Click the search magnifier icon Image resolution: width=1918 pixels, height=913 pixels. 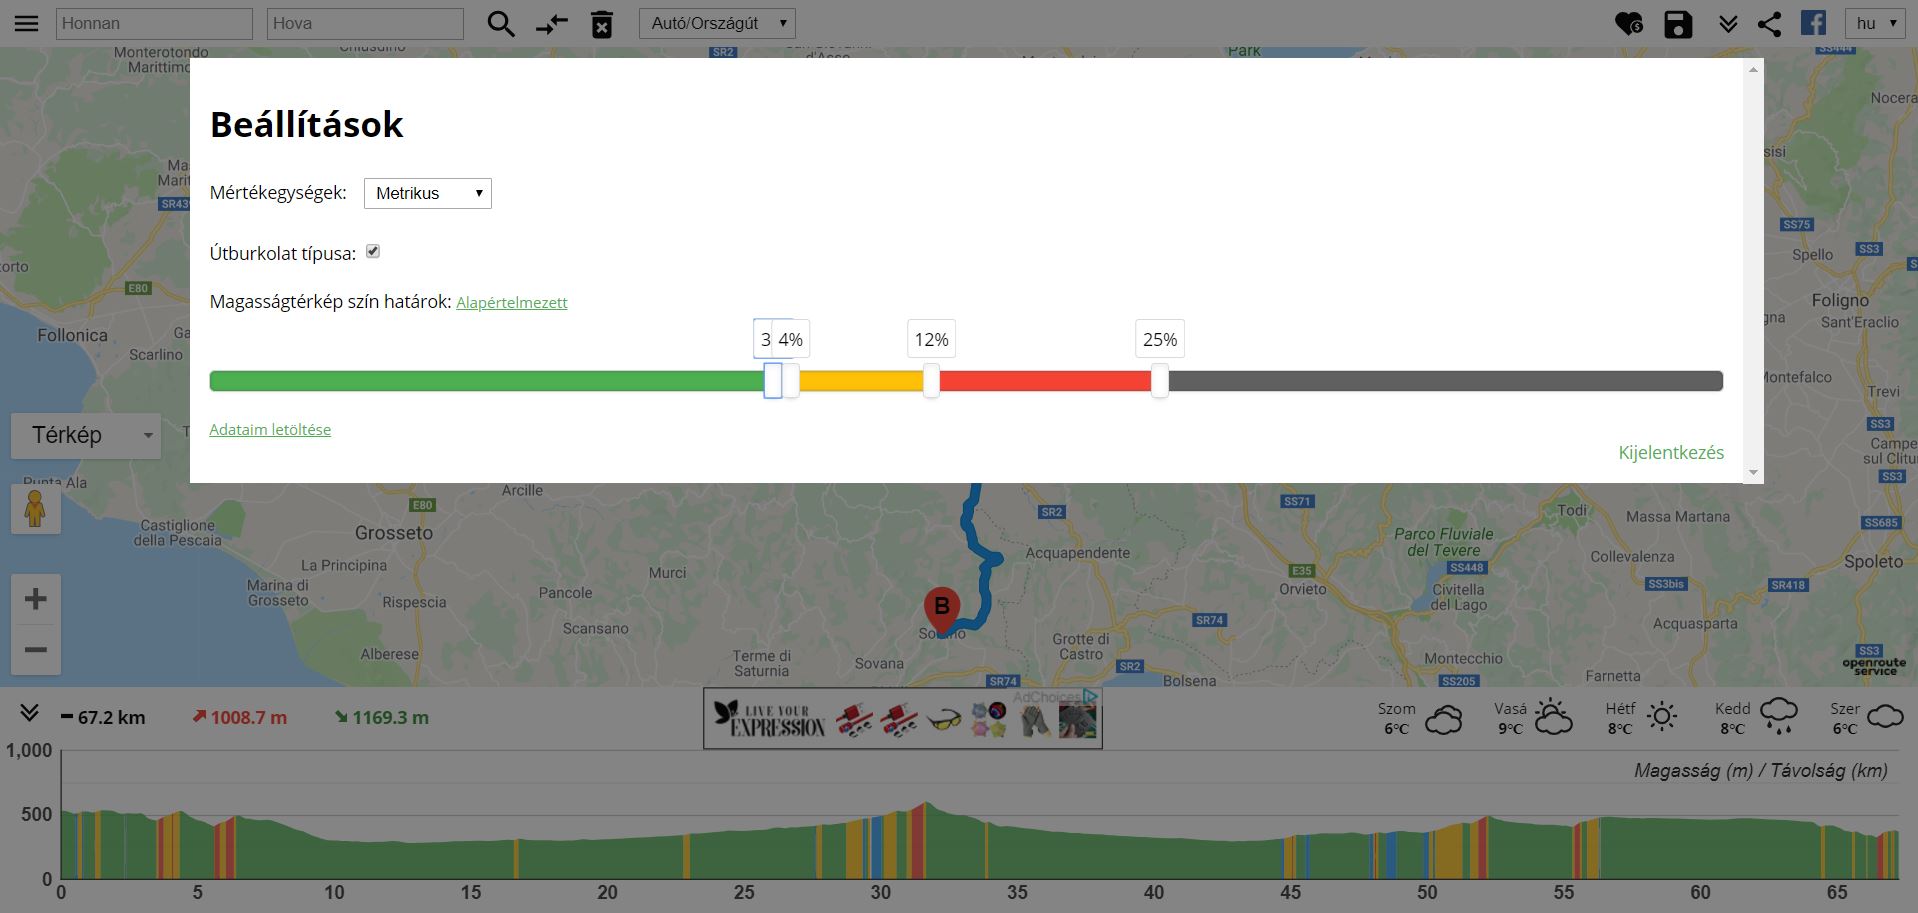click(500, 24)
